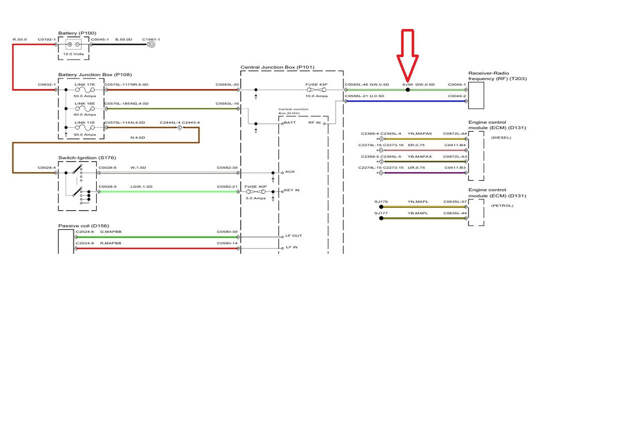Image resolution: width=620 pixels, height=422 pixels.
Task: Click the Passive coil (D156) label
Action: pos(83,225)
